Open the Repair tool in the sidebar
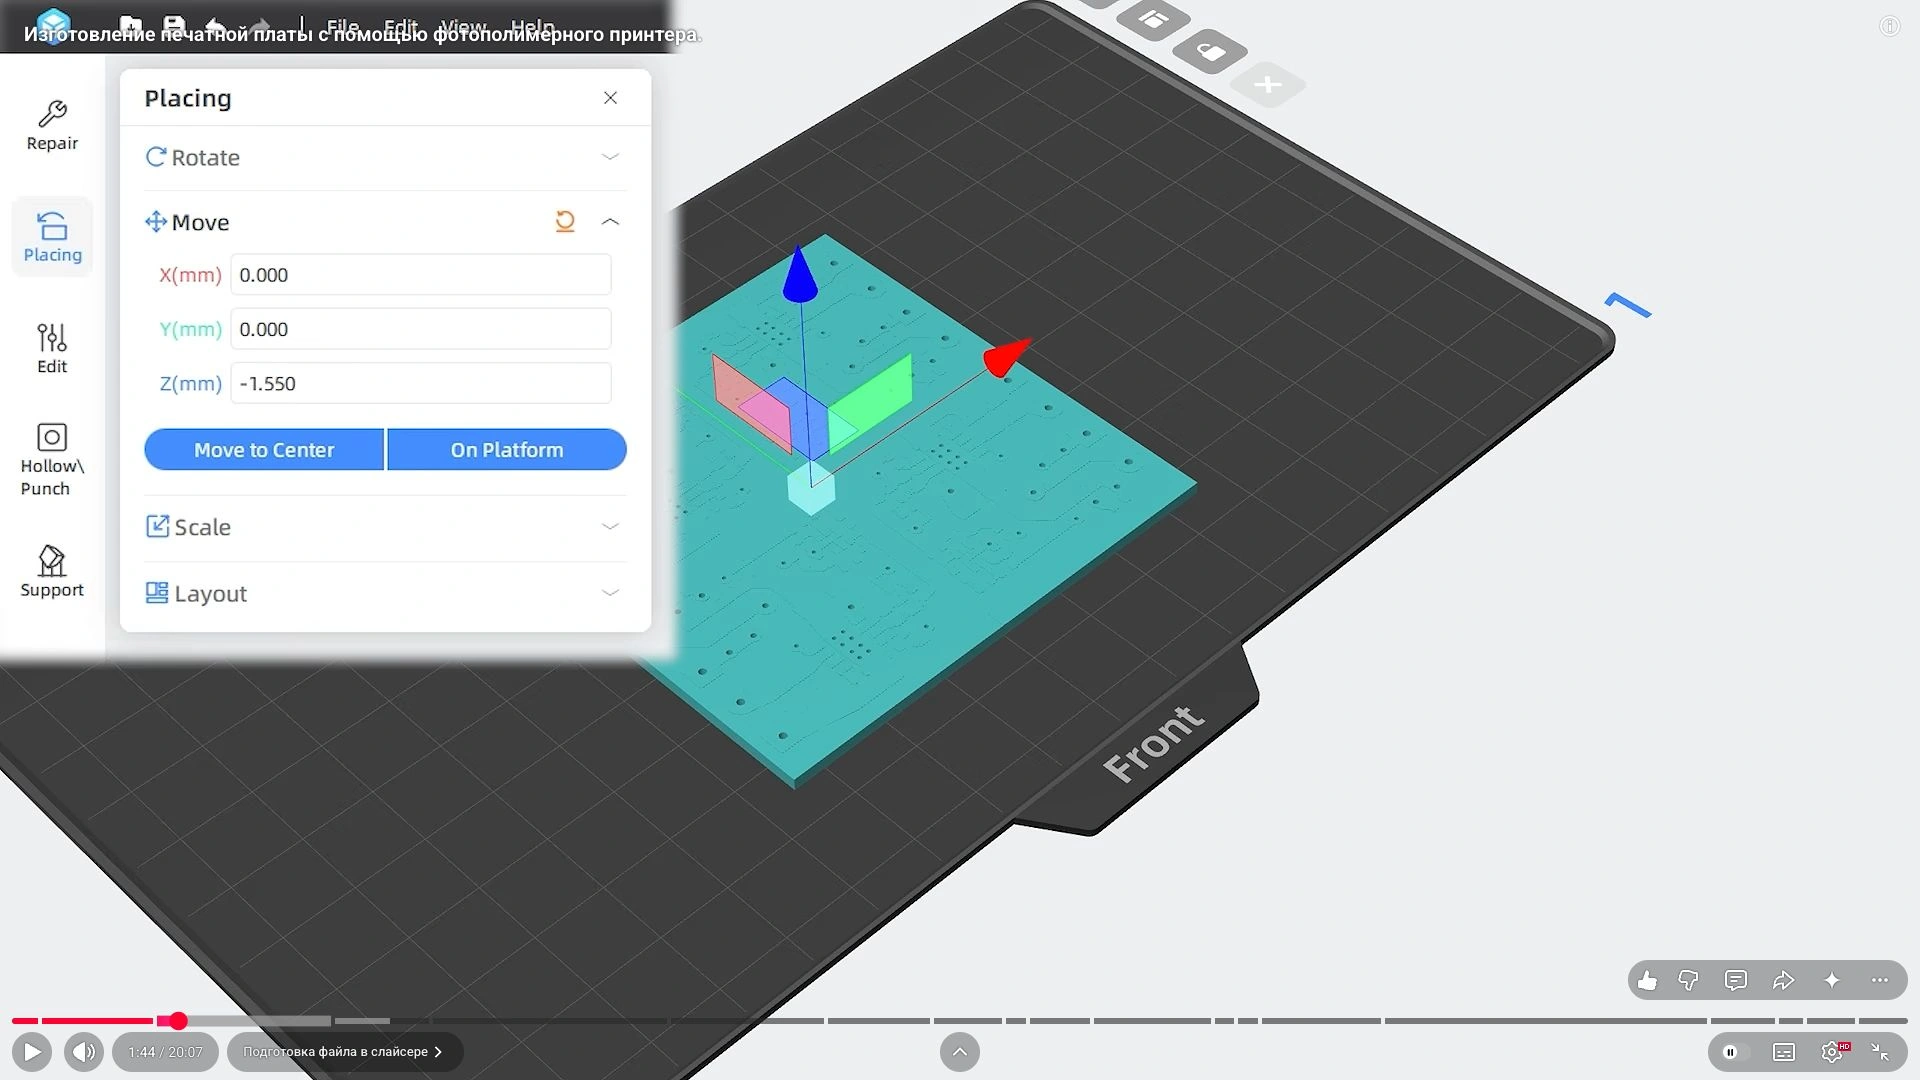The width and height of the screenshot is (1920, 1080). [52, 126]
